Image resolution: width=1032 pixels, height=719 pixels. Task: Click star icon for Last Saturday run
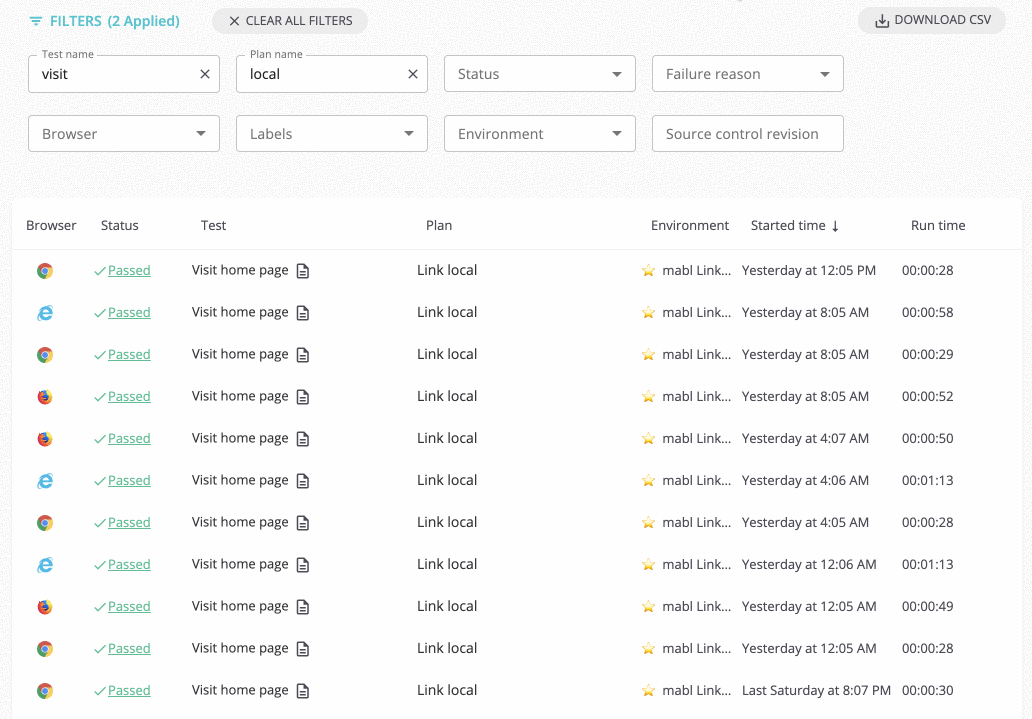[648, 691]
